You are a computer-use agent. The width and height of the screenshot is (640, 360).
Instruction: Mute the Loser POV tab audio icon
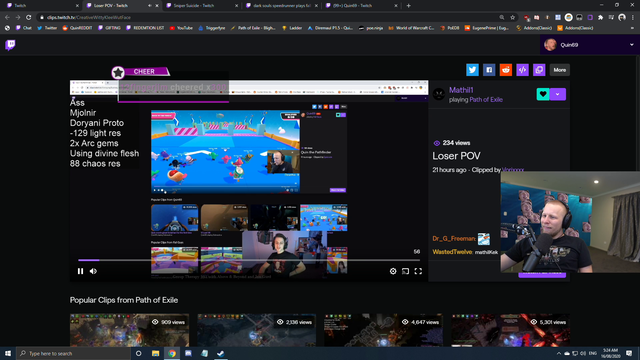149,6
